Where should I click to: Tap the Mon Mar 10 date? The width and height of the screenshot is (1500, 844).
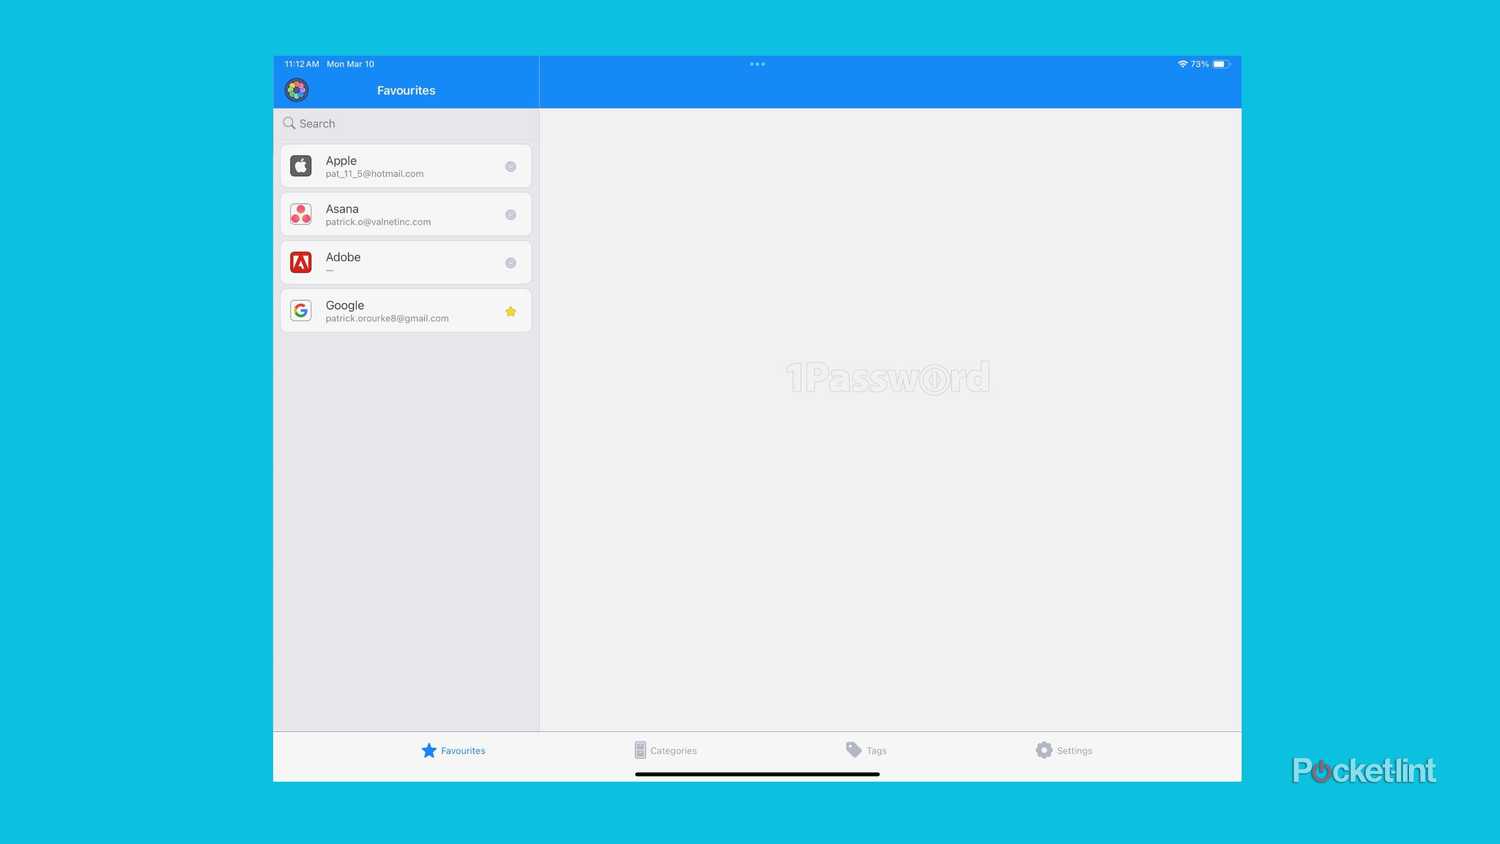(350, 64)
